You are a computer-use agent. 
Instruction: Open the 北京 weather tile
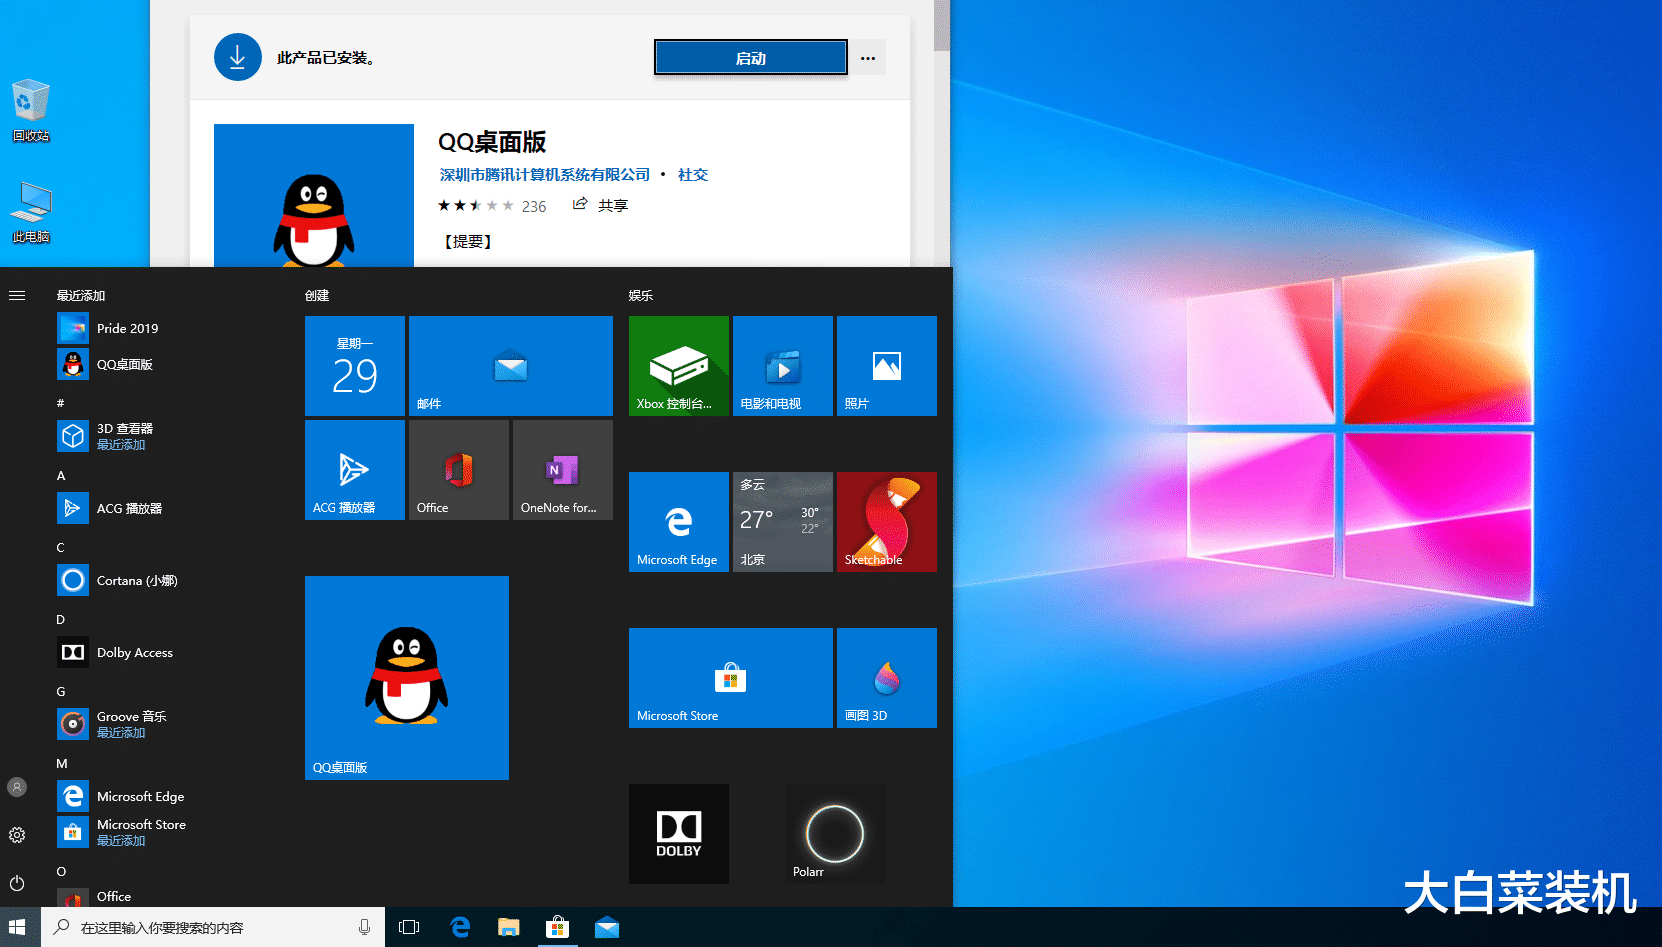pyautogui.click(x=782, y=521)
